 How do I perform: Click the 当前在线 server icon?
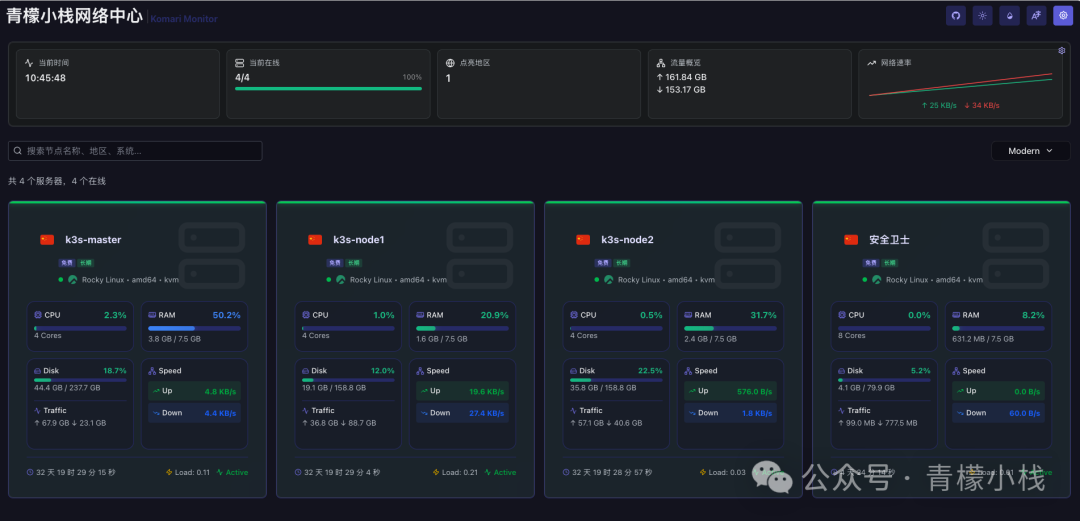(x=240, y=63)
